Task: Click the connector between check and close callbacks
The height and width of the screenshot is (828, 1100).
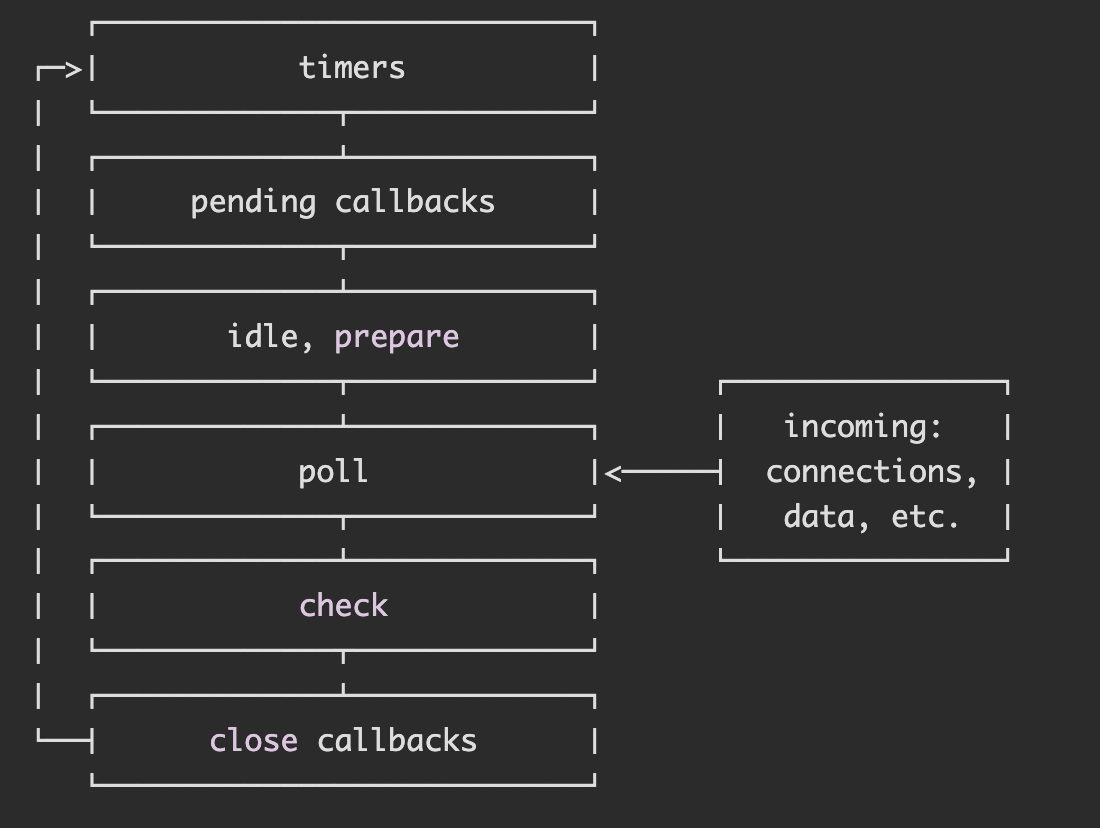Action: [344, 672]
